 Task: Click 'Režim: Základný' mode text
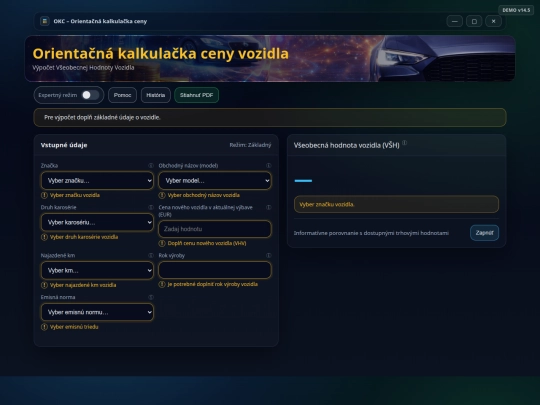[250, 145]
